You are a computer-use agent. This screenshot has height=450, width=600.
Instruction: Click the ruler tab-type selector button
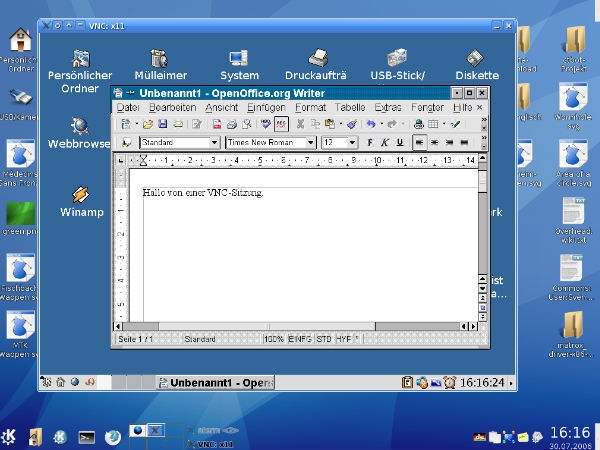[x=121, y=160]
